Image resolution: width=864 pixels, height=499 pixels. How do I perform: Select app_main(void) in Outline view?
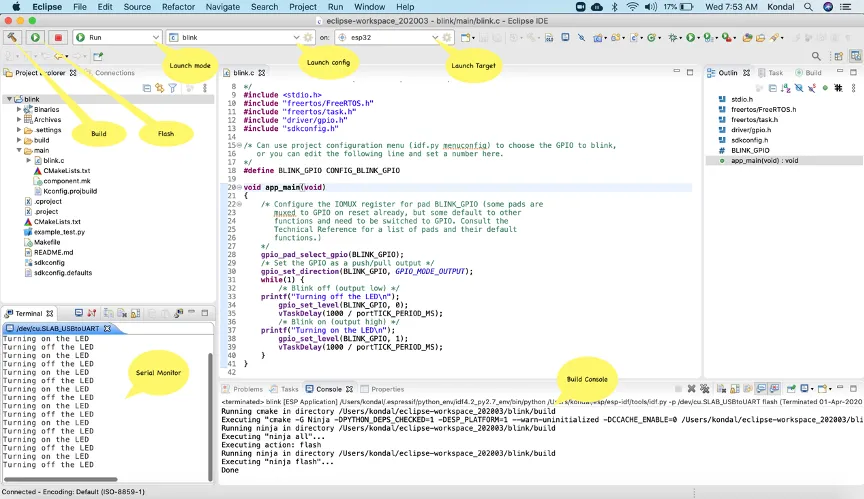coord(764,160)
